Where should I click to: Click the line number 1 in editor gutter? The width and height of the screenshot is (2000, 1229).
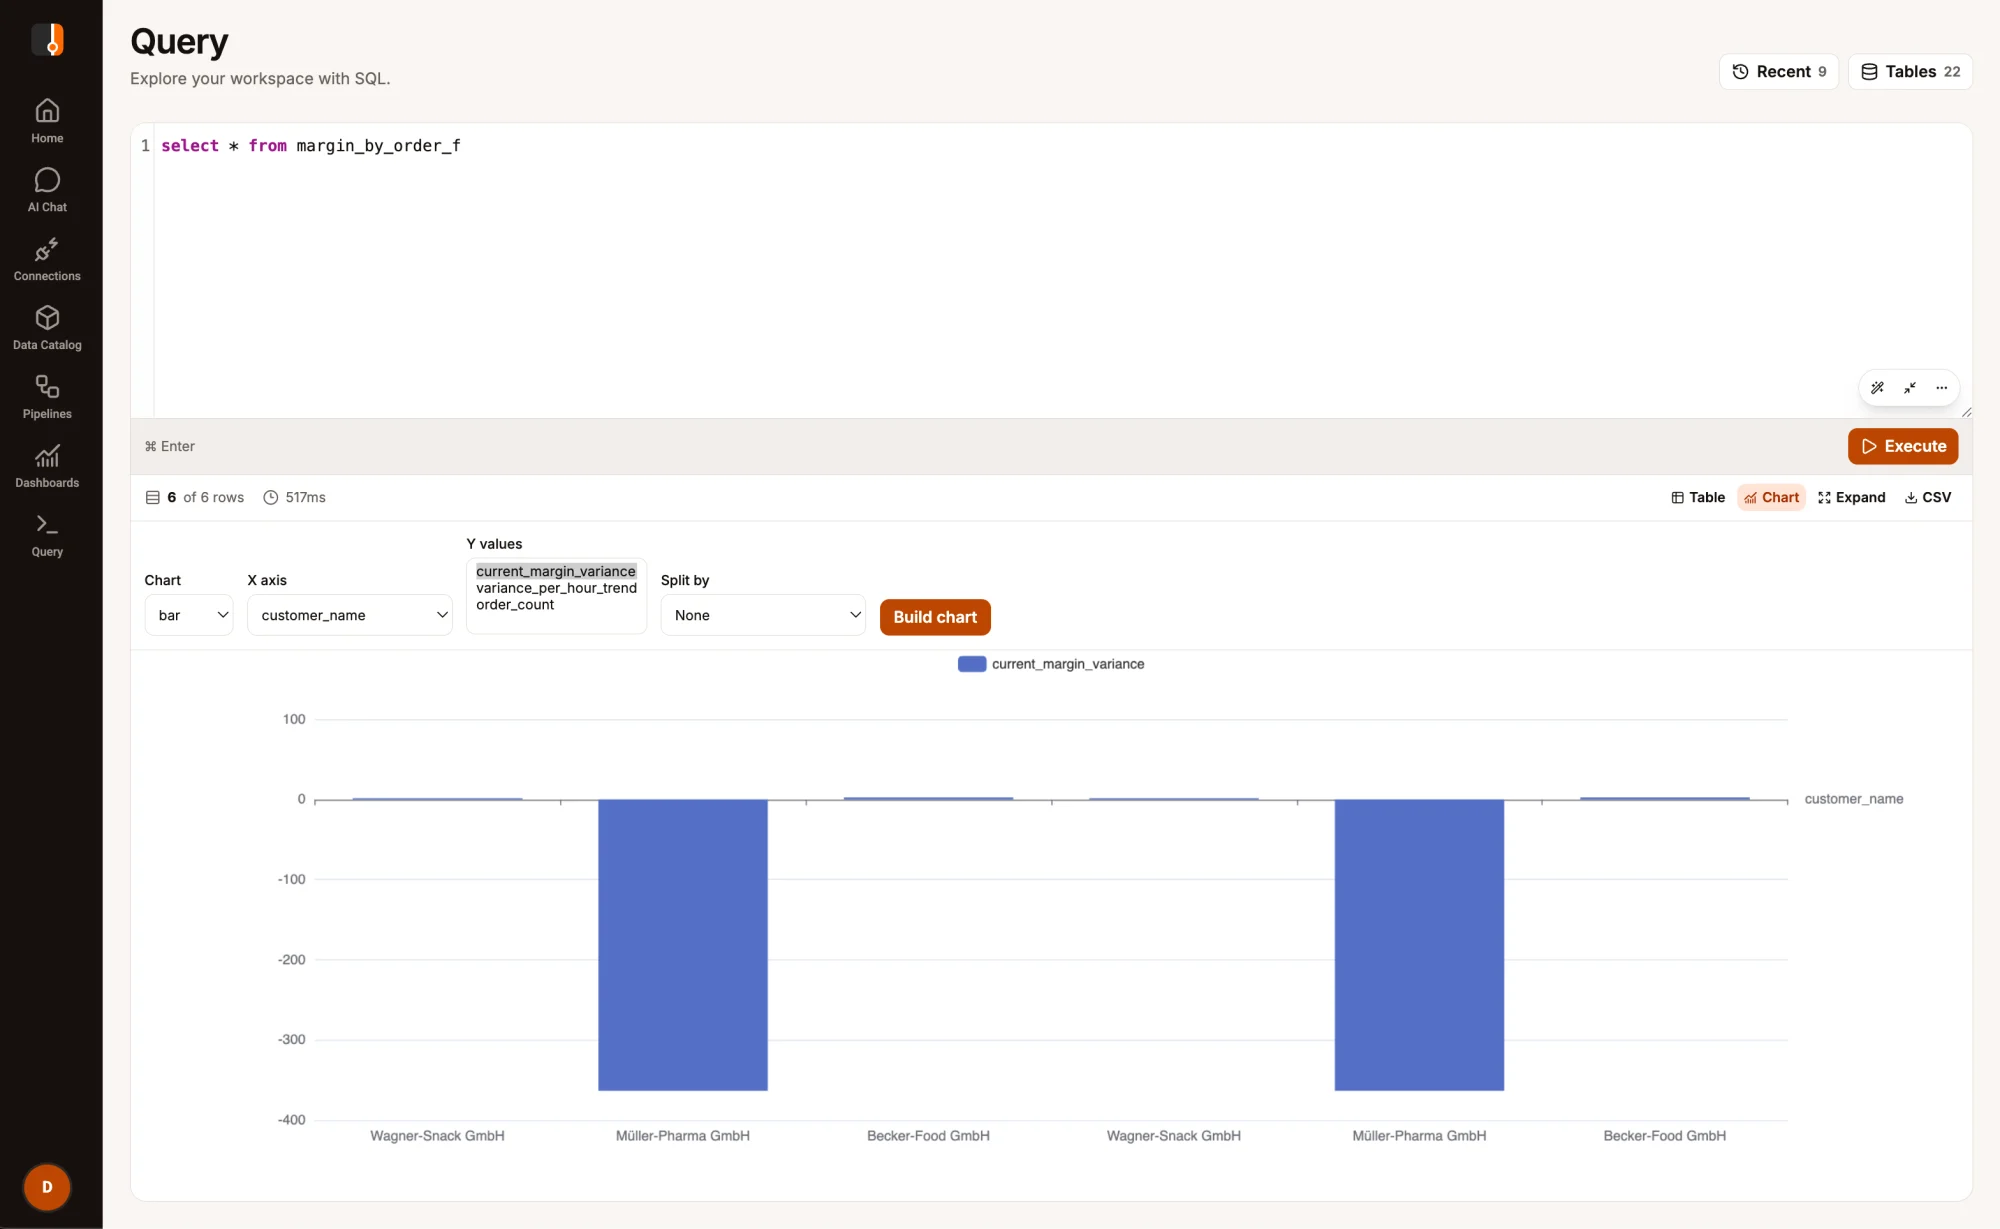tap(145, 146)
